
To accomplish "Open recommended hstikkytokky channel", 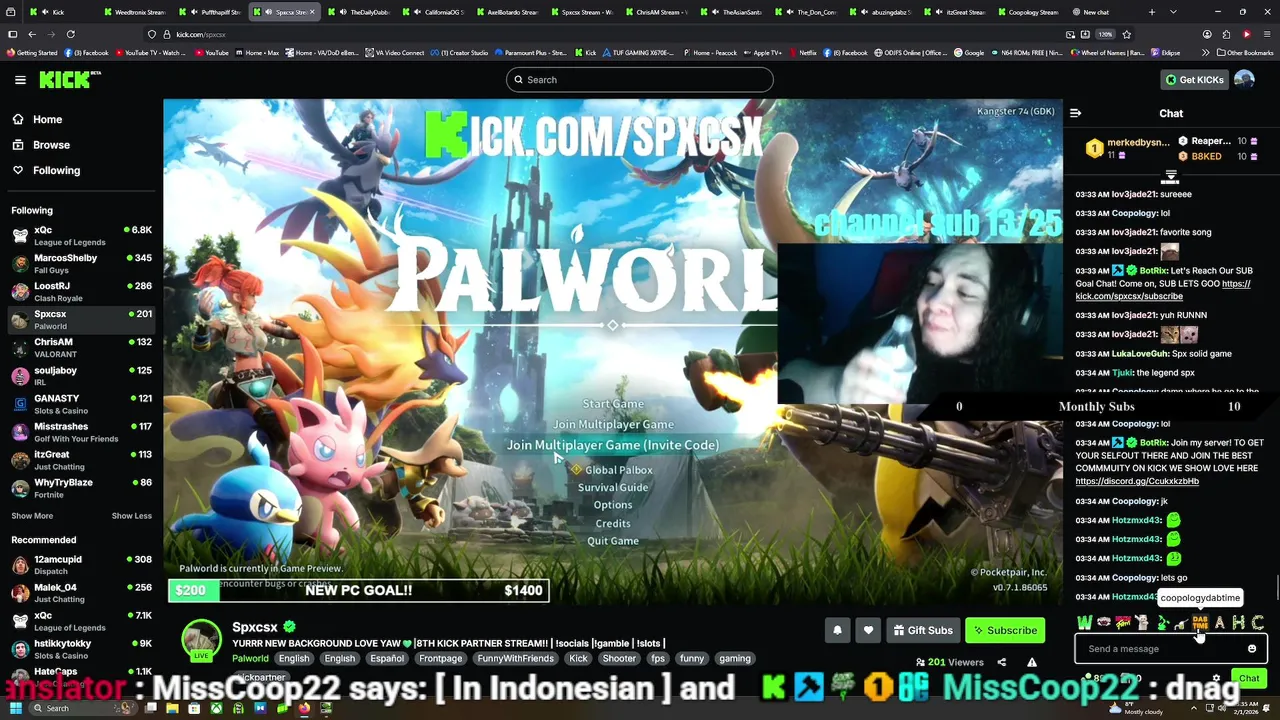I will pos(82,649).
